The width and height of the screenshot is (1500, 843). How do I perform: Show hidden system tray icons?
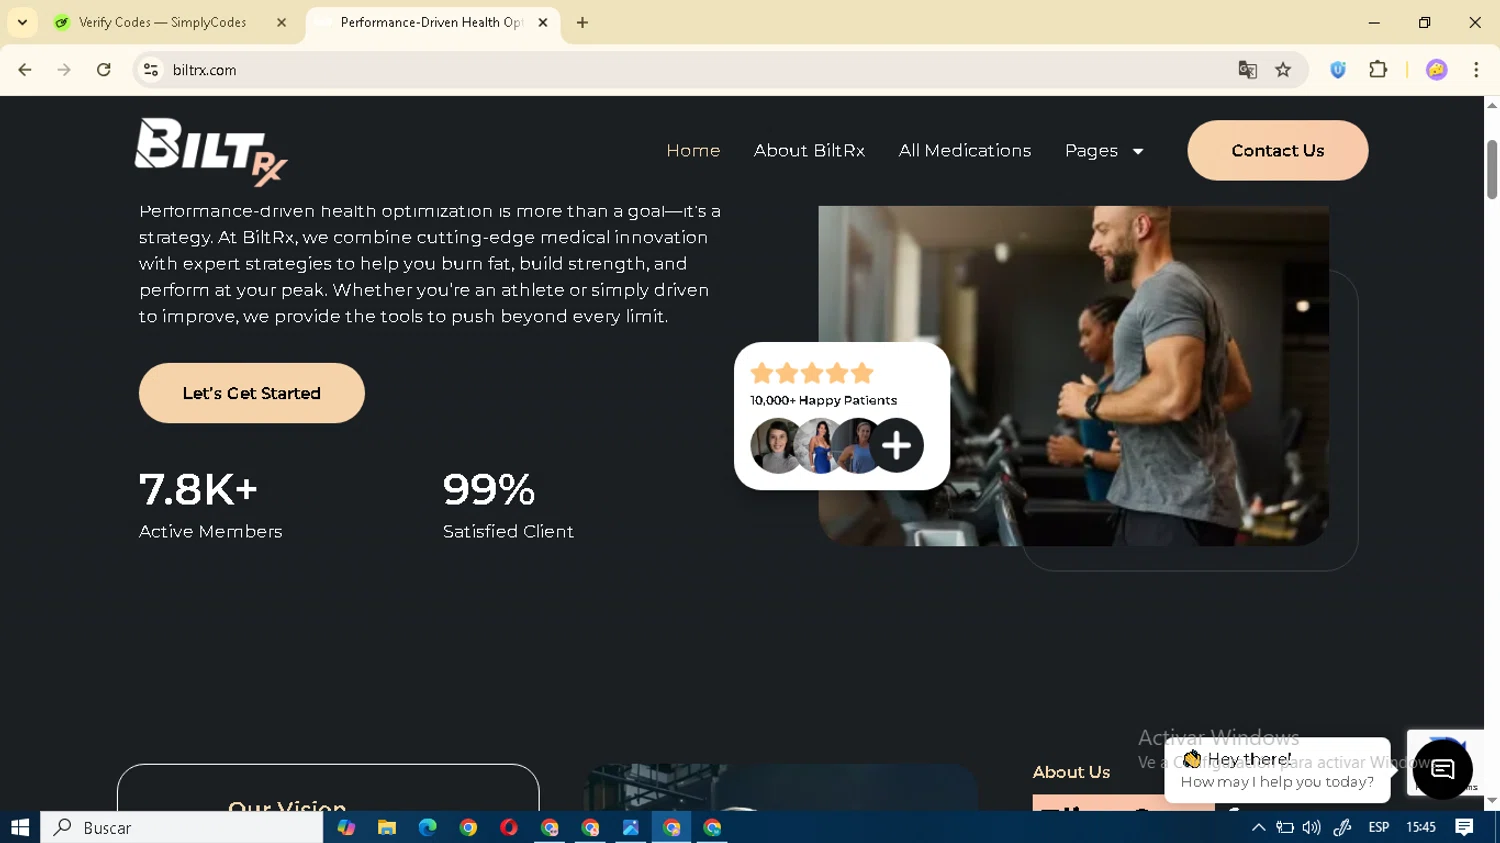1258,828
